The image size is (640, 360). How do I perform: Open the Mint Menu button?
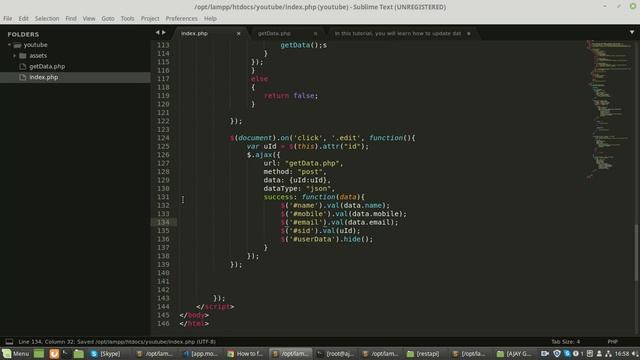click(x=16, y=353)
